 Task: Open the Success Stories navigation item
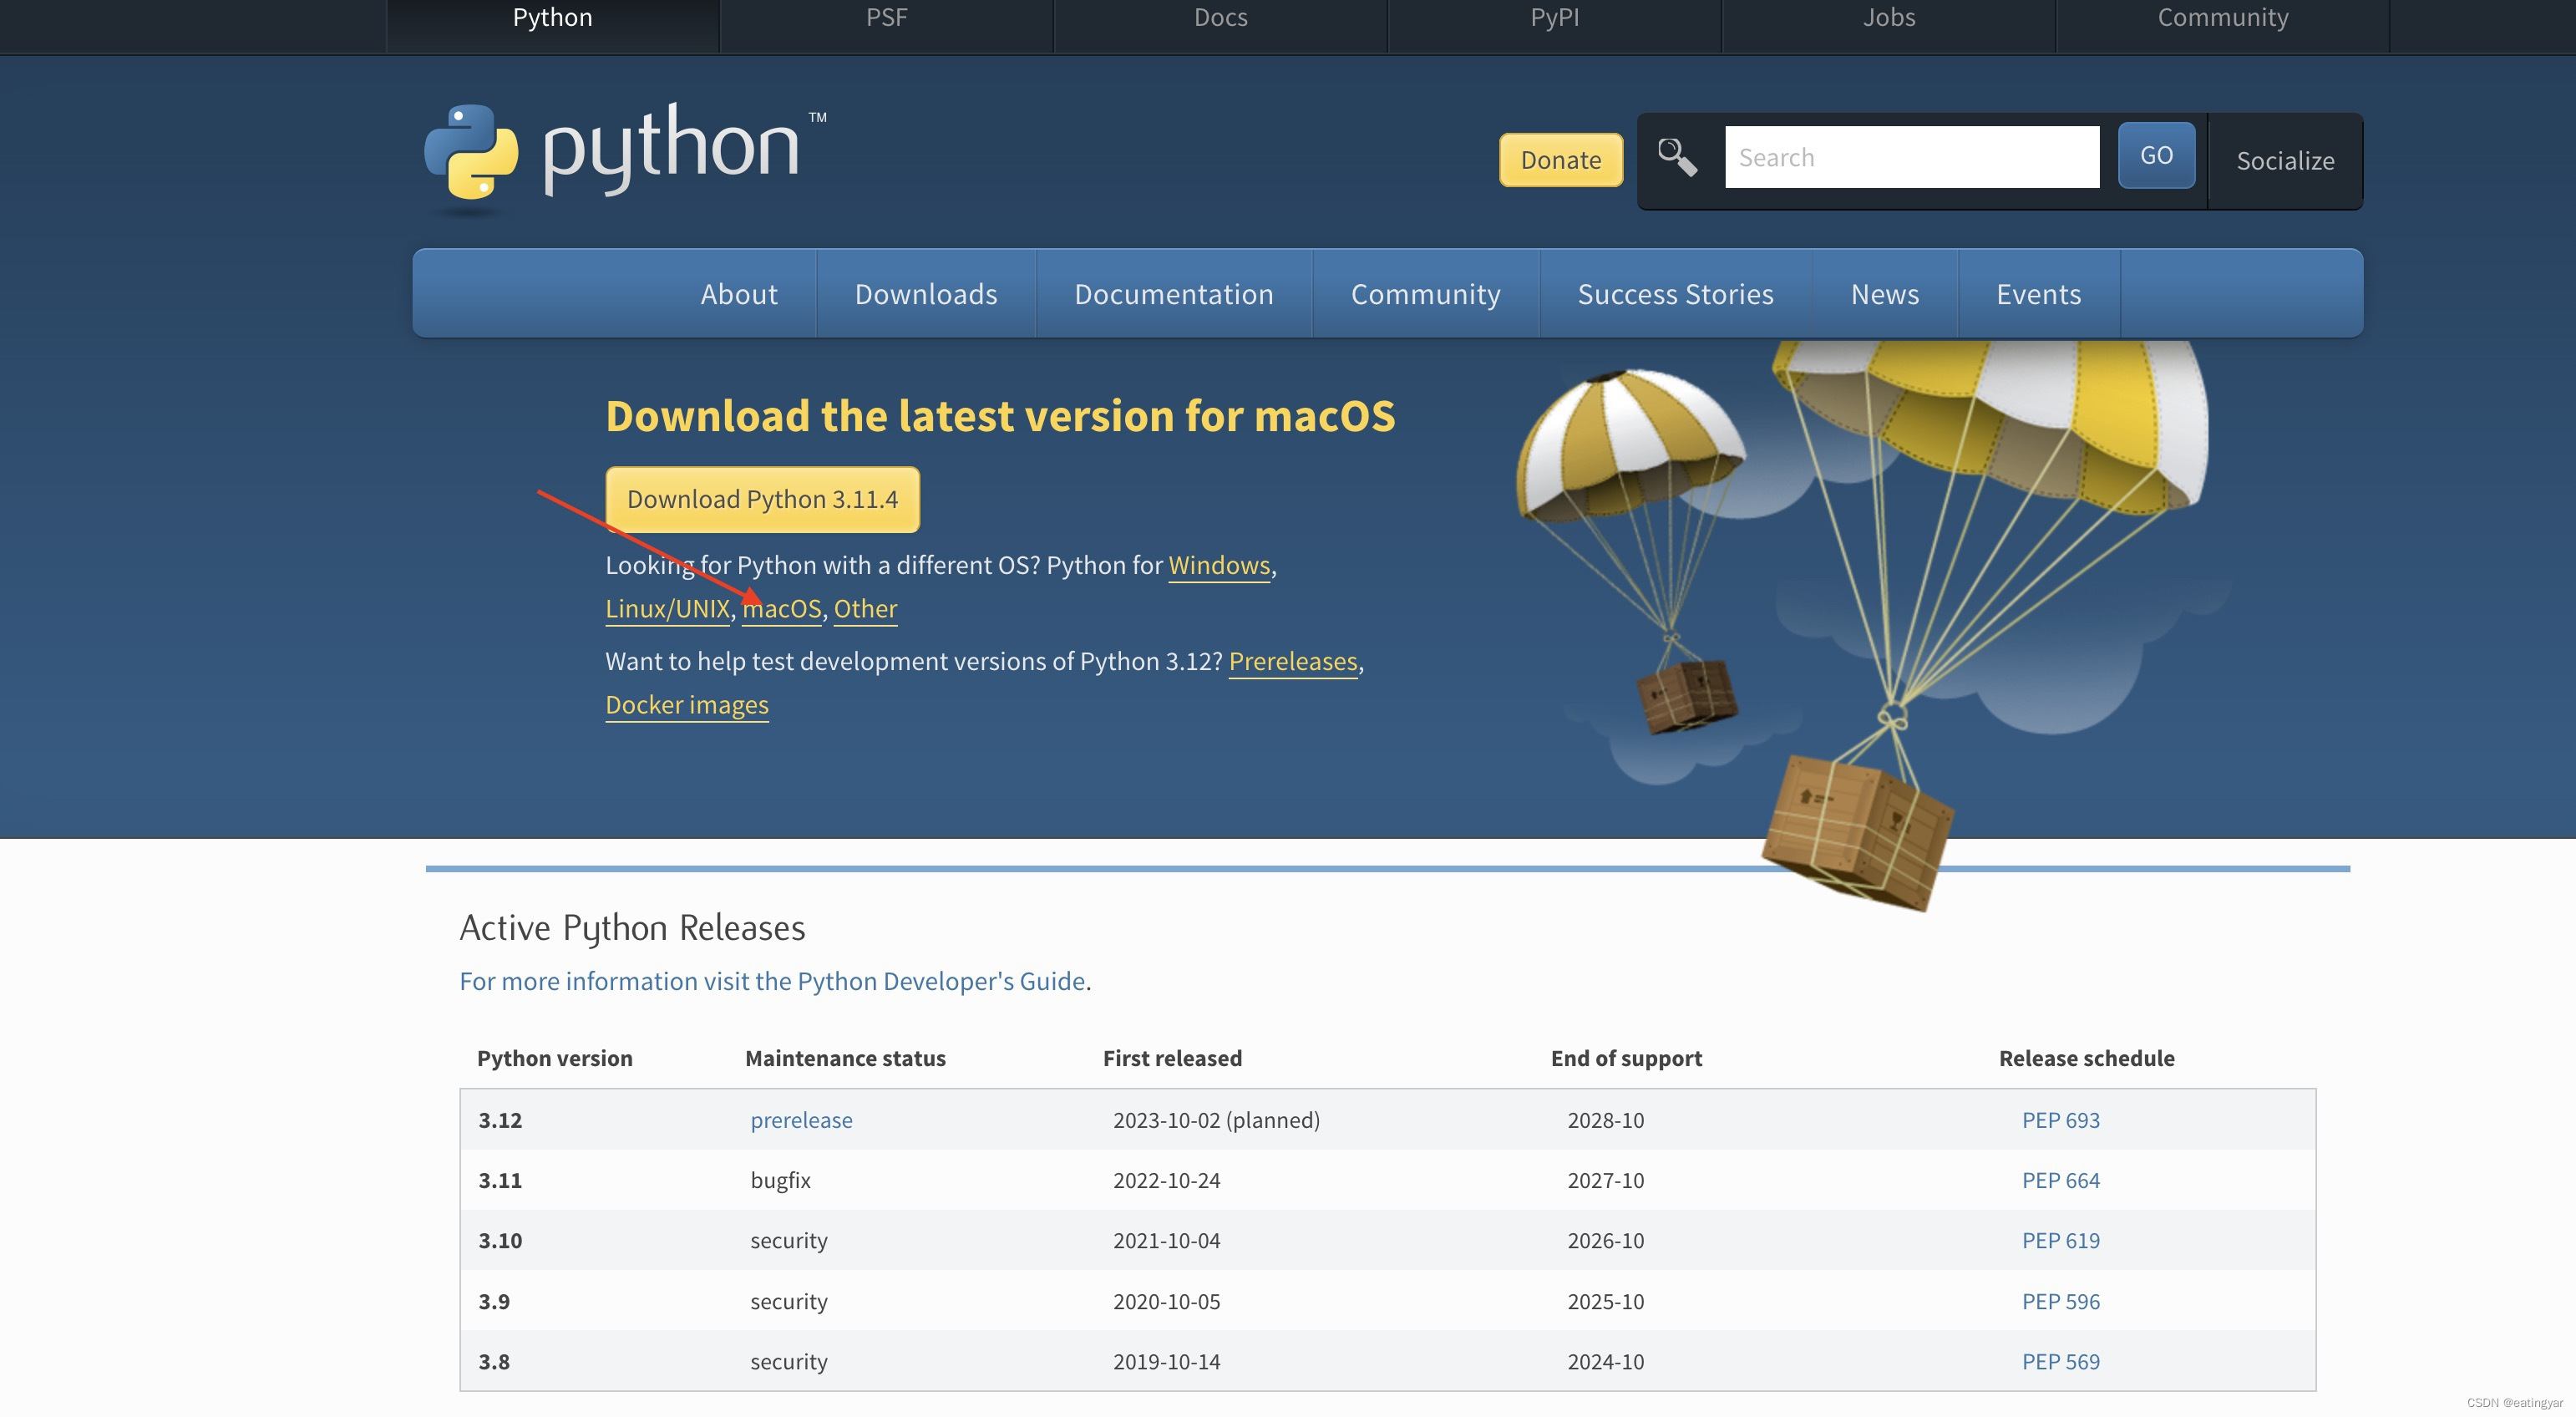1675,294
